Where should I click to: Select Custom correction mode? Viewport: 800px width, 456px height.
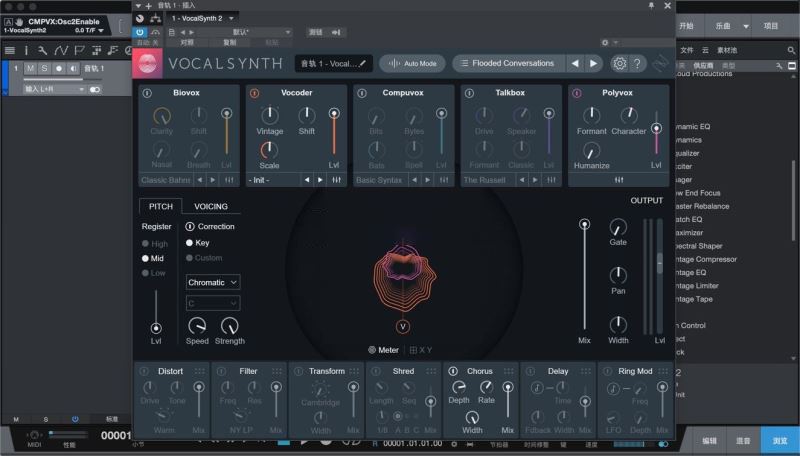click(x=204, y=258)
